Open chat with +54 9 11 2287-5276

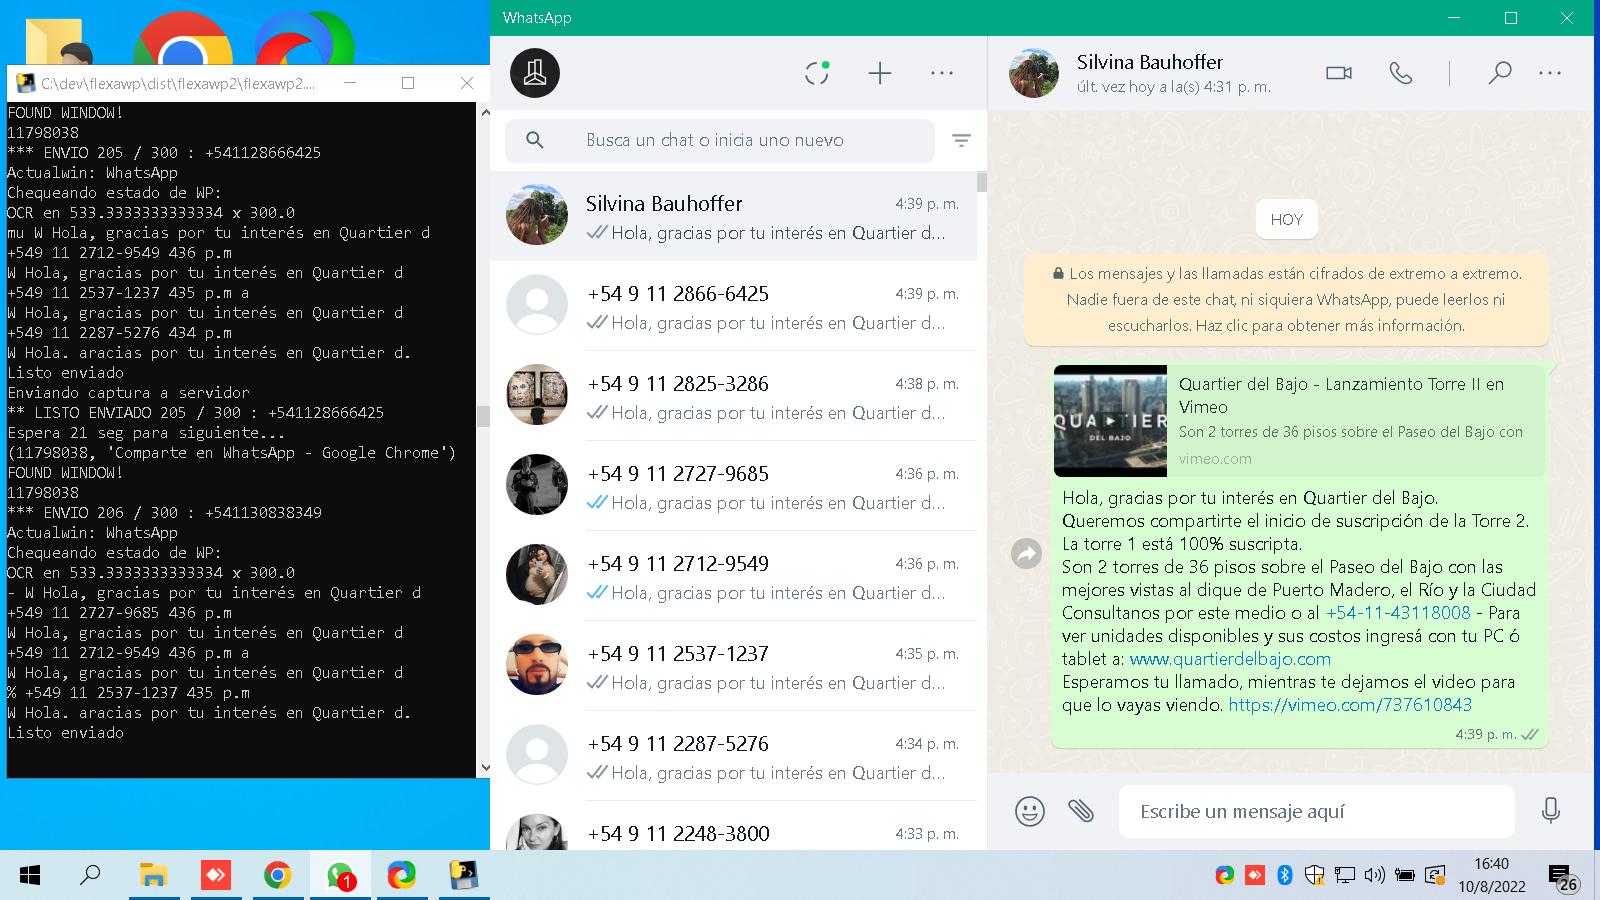pos(733,756)
